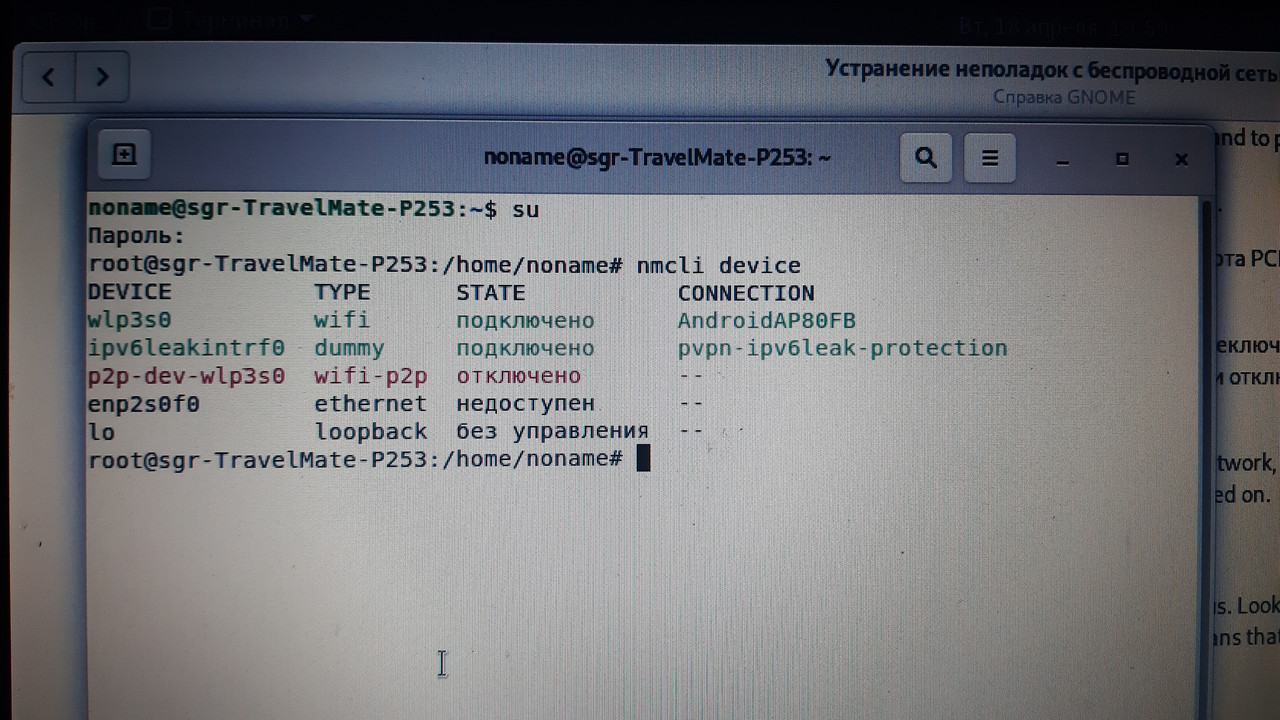The height and width of the screenshot is (720, 1280).
Task: Open the Терминал app menu in top bar
Action: pyautogui.click(x=232, y=19)
